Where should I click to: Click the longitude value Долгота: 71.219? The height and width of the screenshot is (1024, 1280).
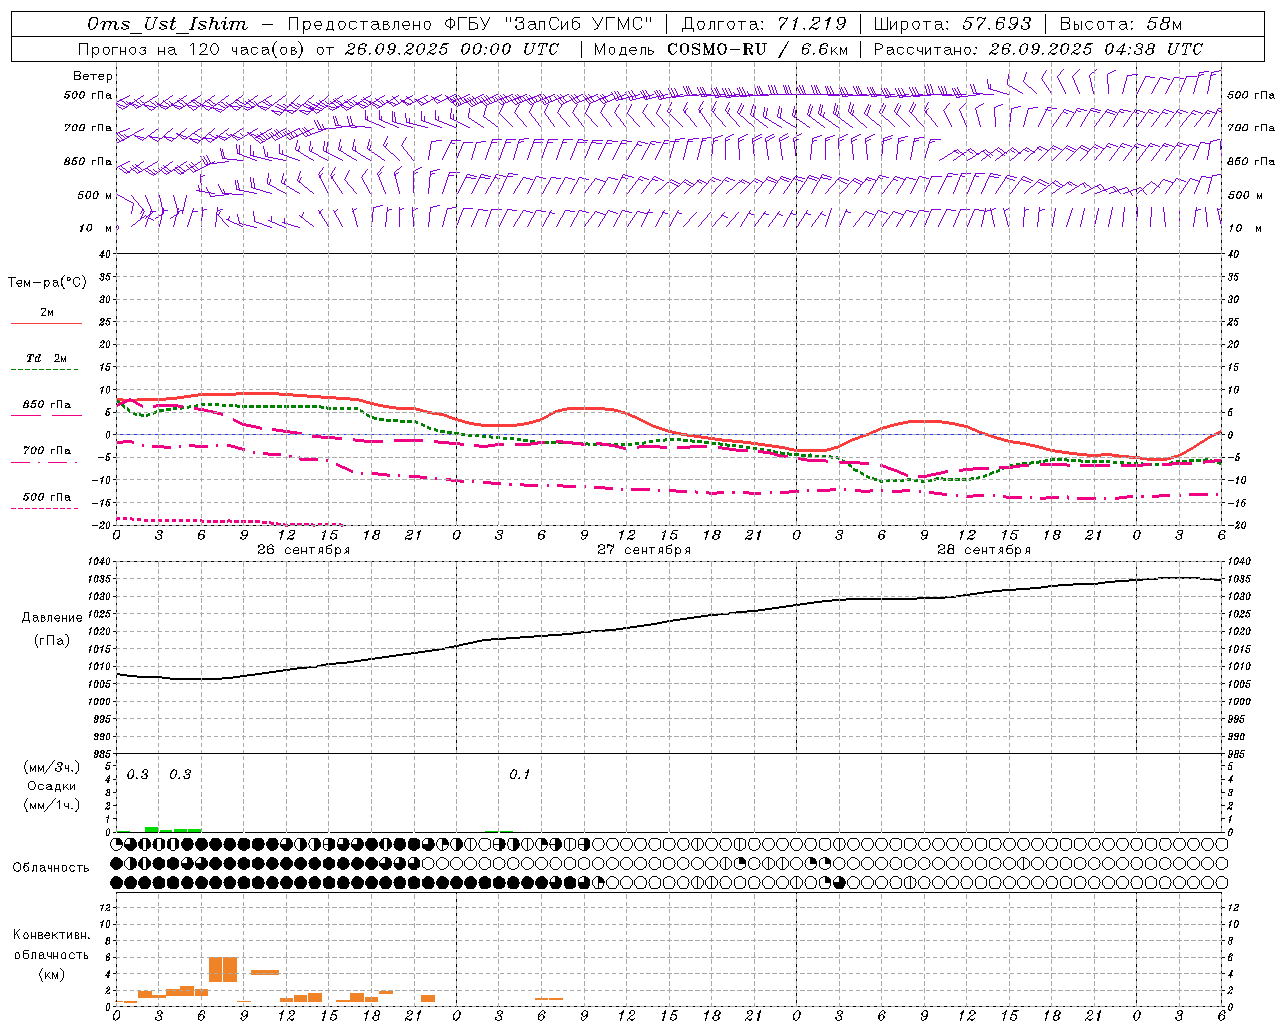click(764, 24)
